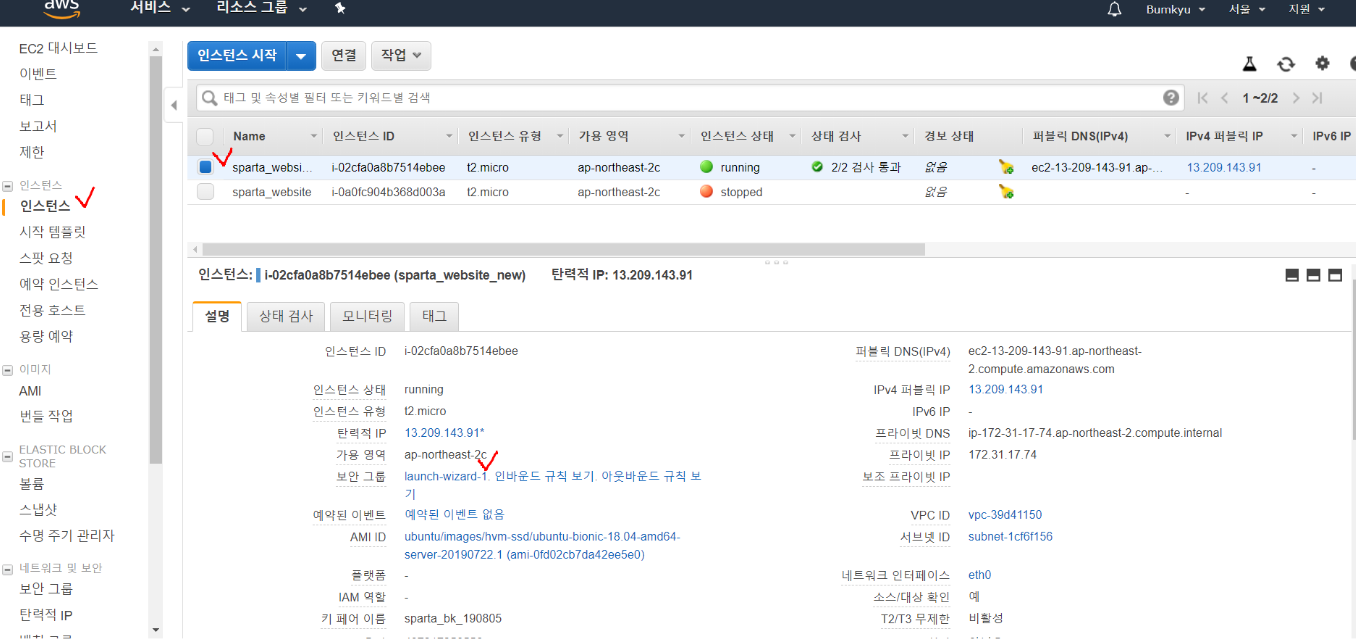
Task: Open the Bumkyu account menu
Action: point(1175,9)
